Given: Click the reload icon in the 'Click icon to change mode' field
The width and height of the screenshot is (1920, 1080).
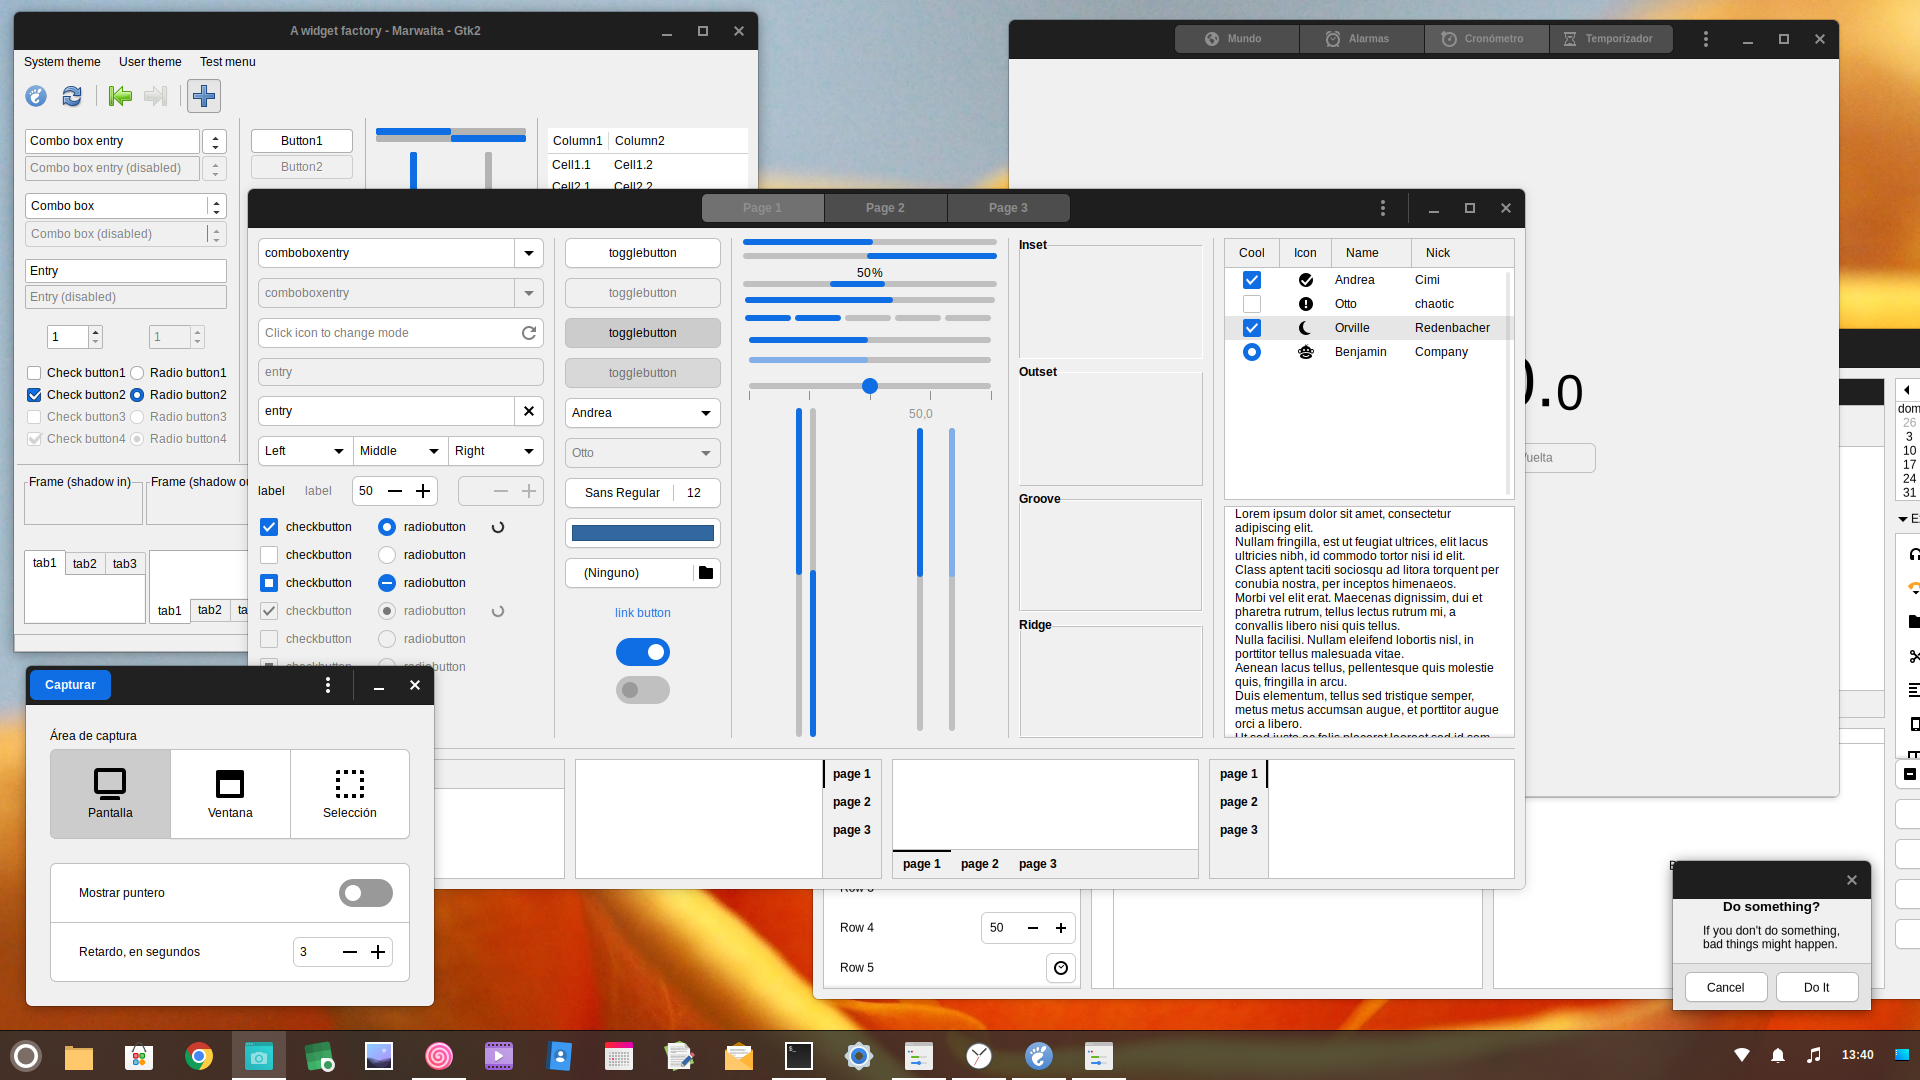Looking at the screenshot, I should pyautogui.click(x=529, y=332).
